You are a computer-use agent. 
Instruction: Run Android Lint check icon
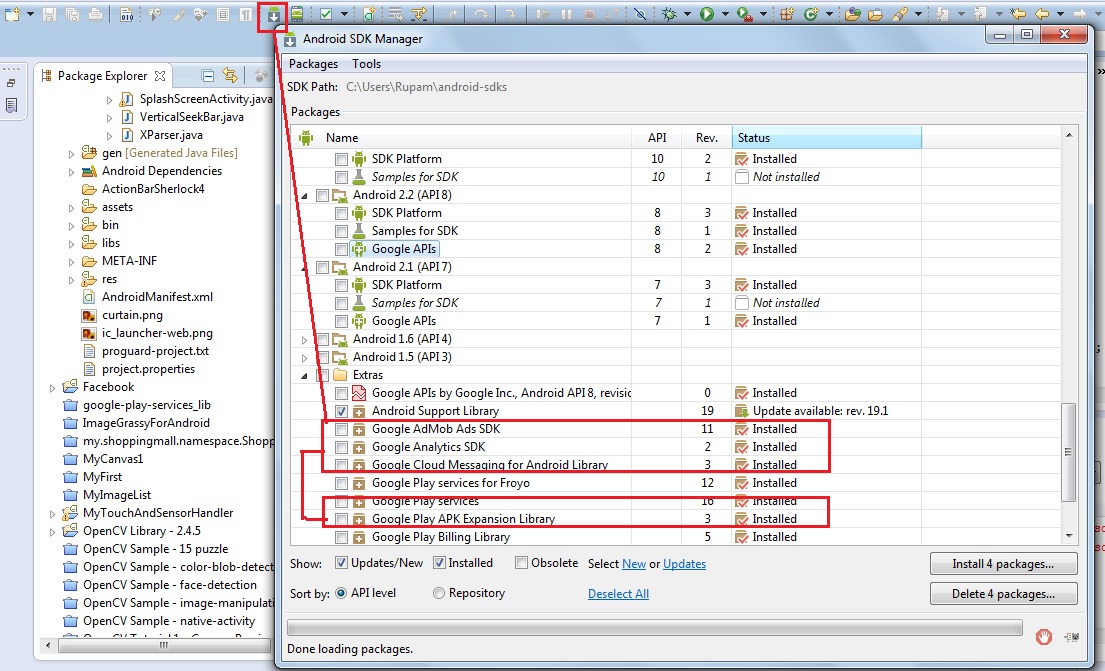point(326,13)
